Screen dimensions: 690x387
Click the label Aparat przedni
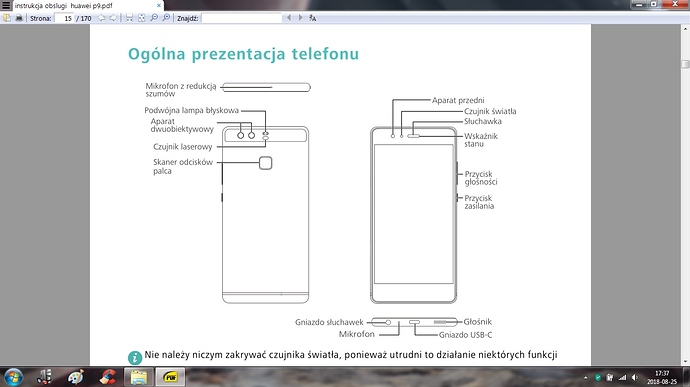point(458,100)
